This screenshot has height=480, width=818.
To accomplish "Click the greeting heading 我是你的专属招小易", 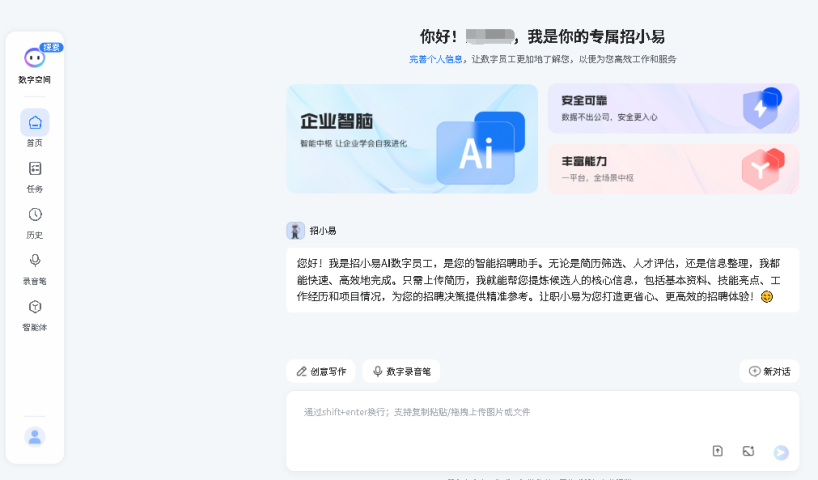I will tap(596, 37).
